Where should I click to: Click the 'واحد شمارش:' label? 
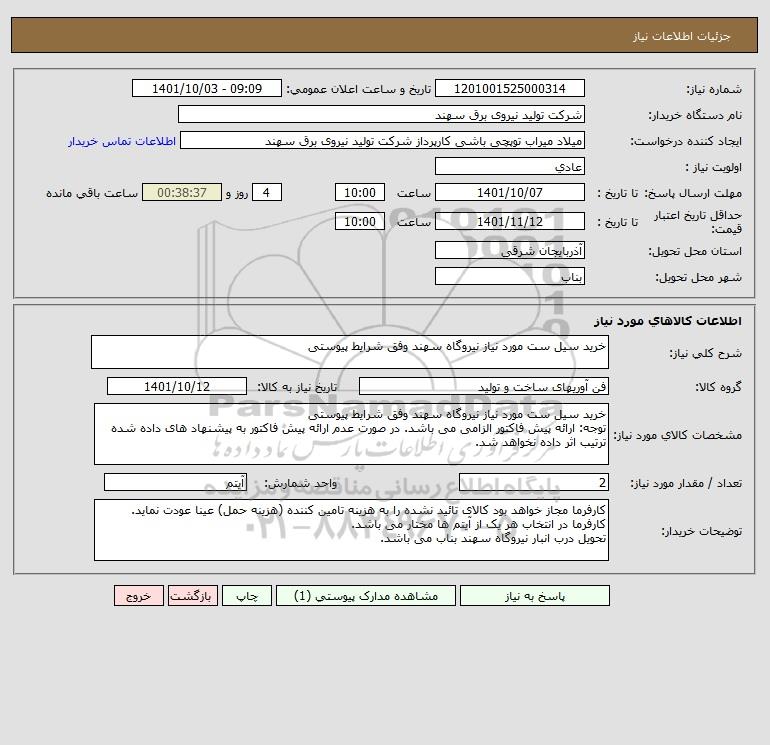[x=301, y=483]
